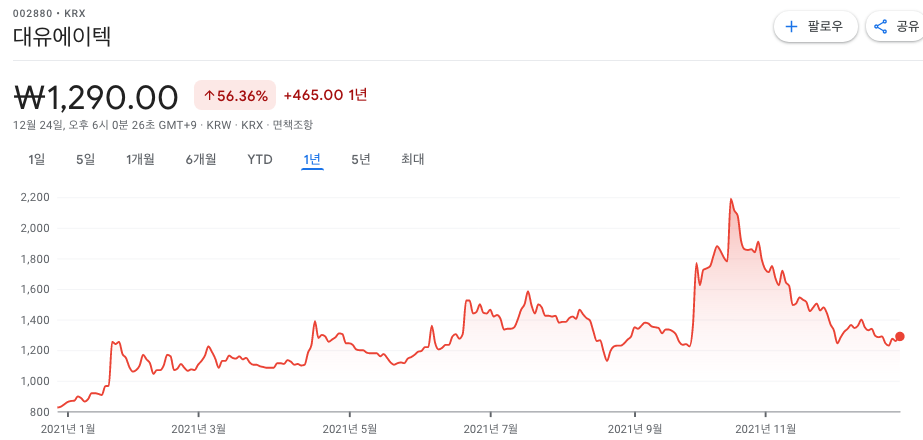Click the 면책조항 disclaimer link
The height and width of the screenshot is (440, 923).
click(x=293, y=125)
